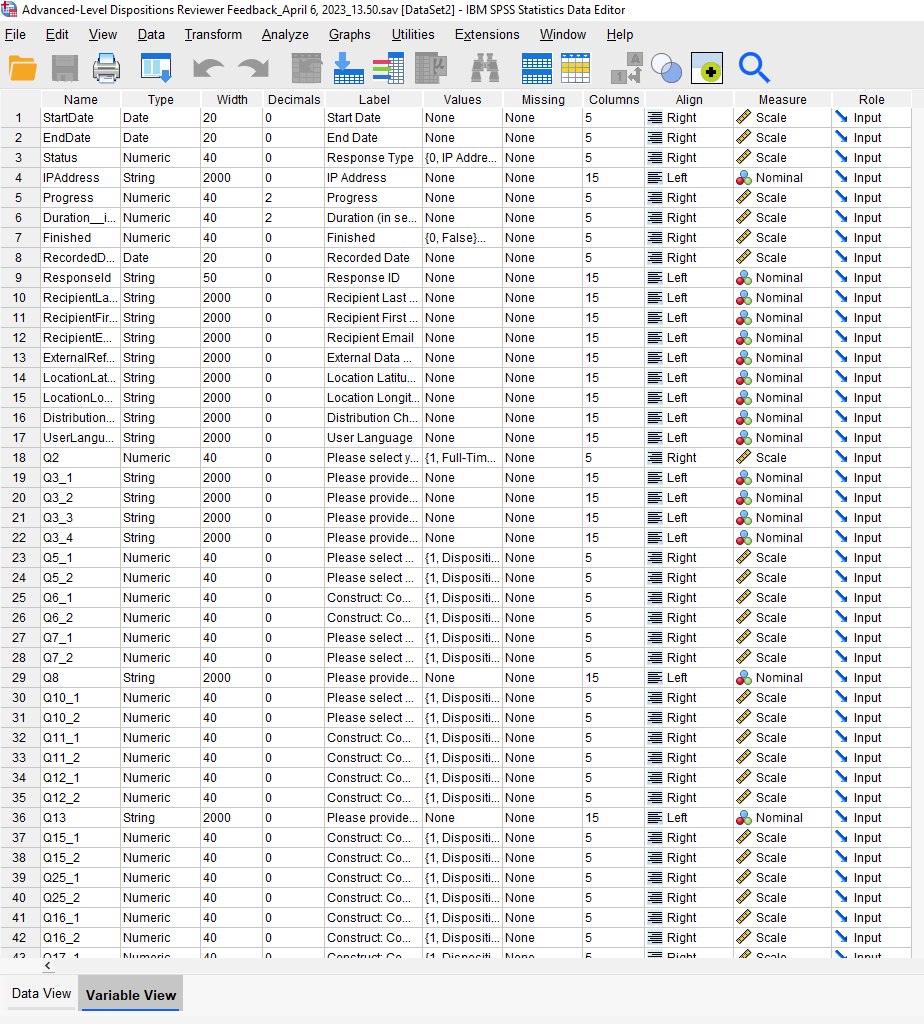Click the Missing column header
This screenshot has width=924, height=1024.
(x=543, y=99)
